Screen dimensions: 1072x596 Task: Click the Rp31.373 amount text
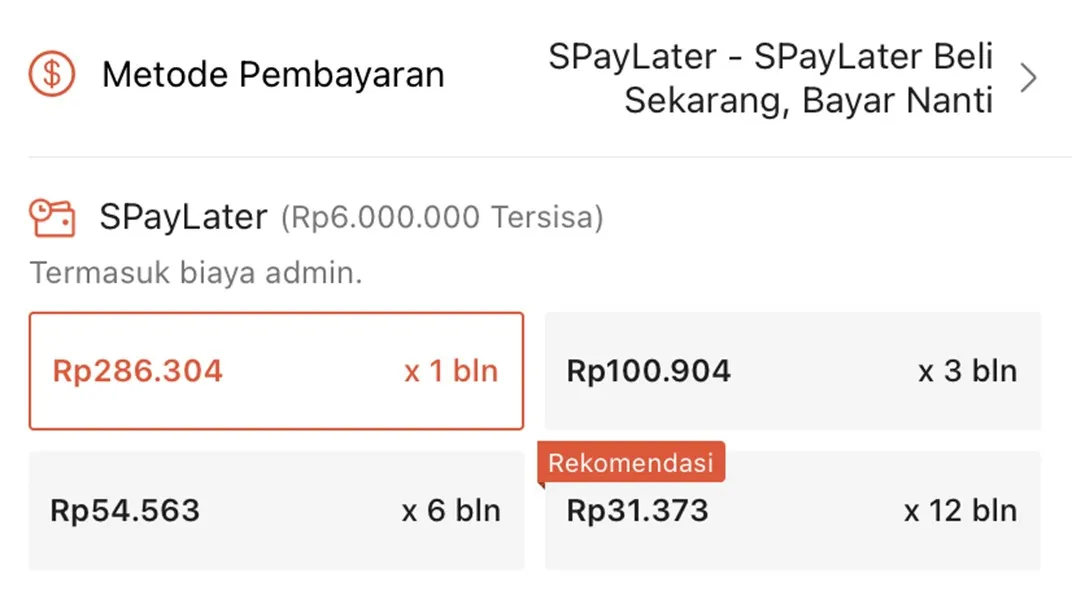click(x=637, y=510)
